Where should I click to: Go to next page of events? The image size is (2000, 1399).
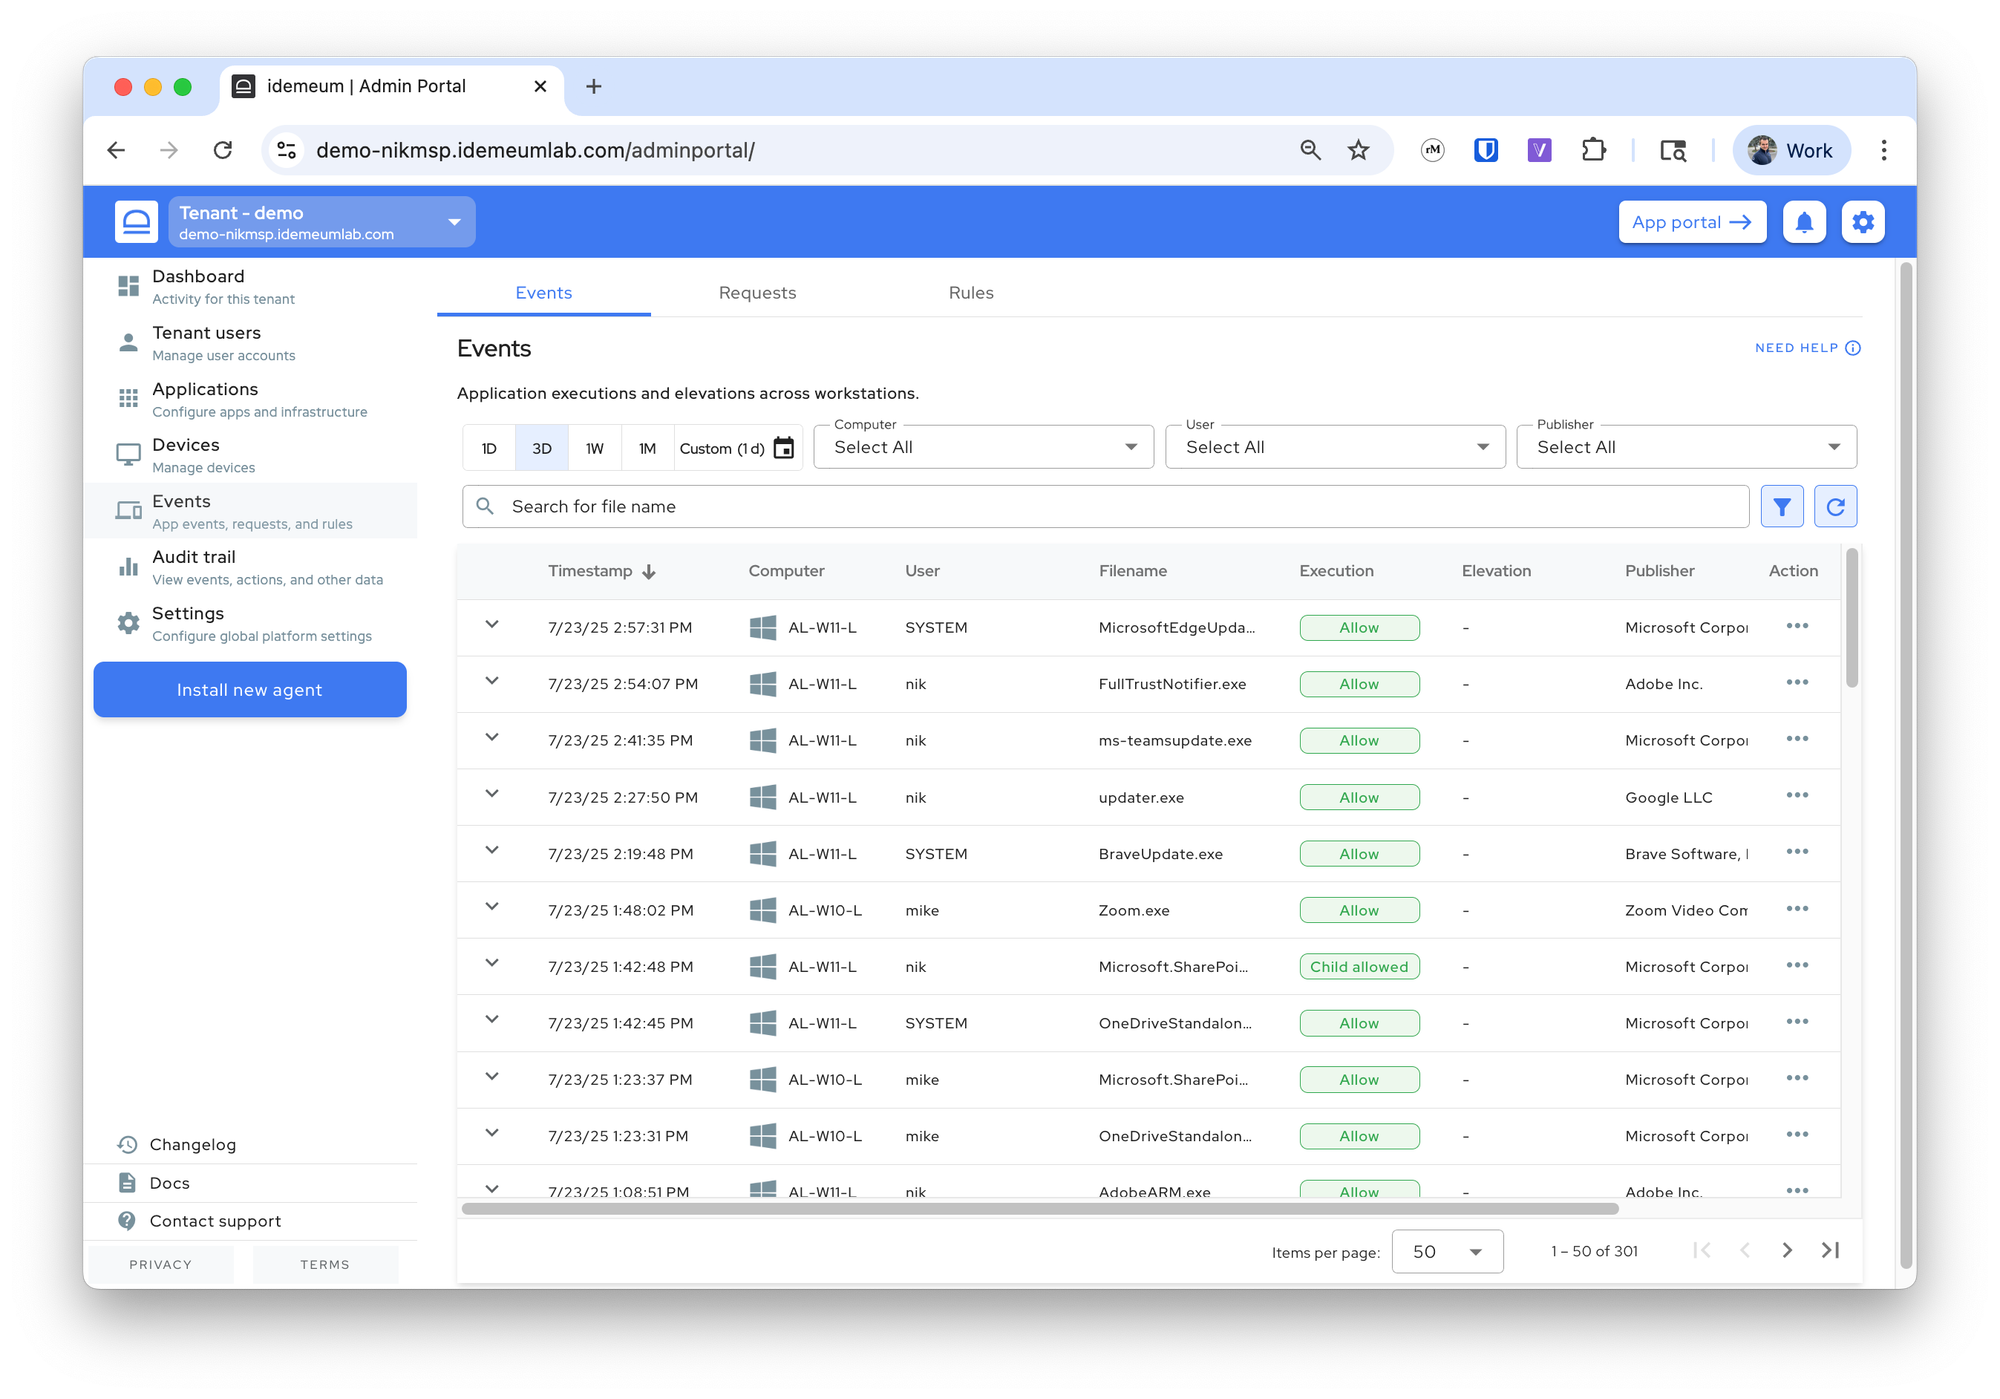[x=1787, y=1251]
